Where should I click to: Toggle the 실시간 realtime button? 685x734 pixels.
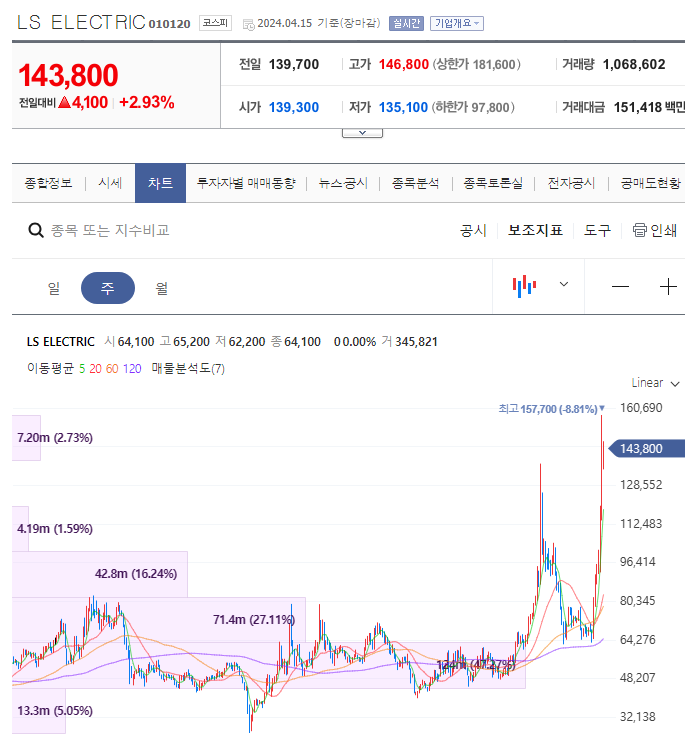pos(406,23)
